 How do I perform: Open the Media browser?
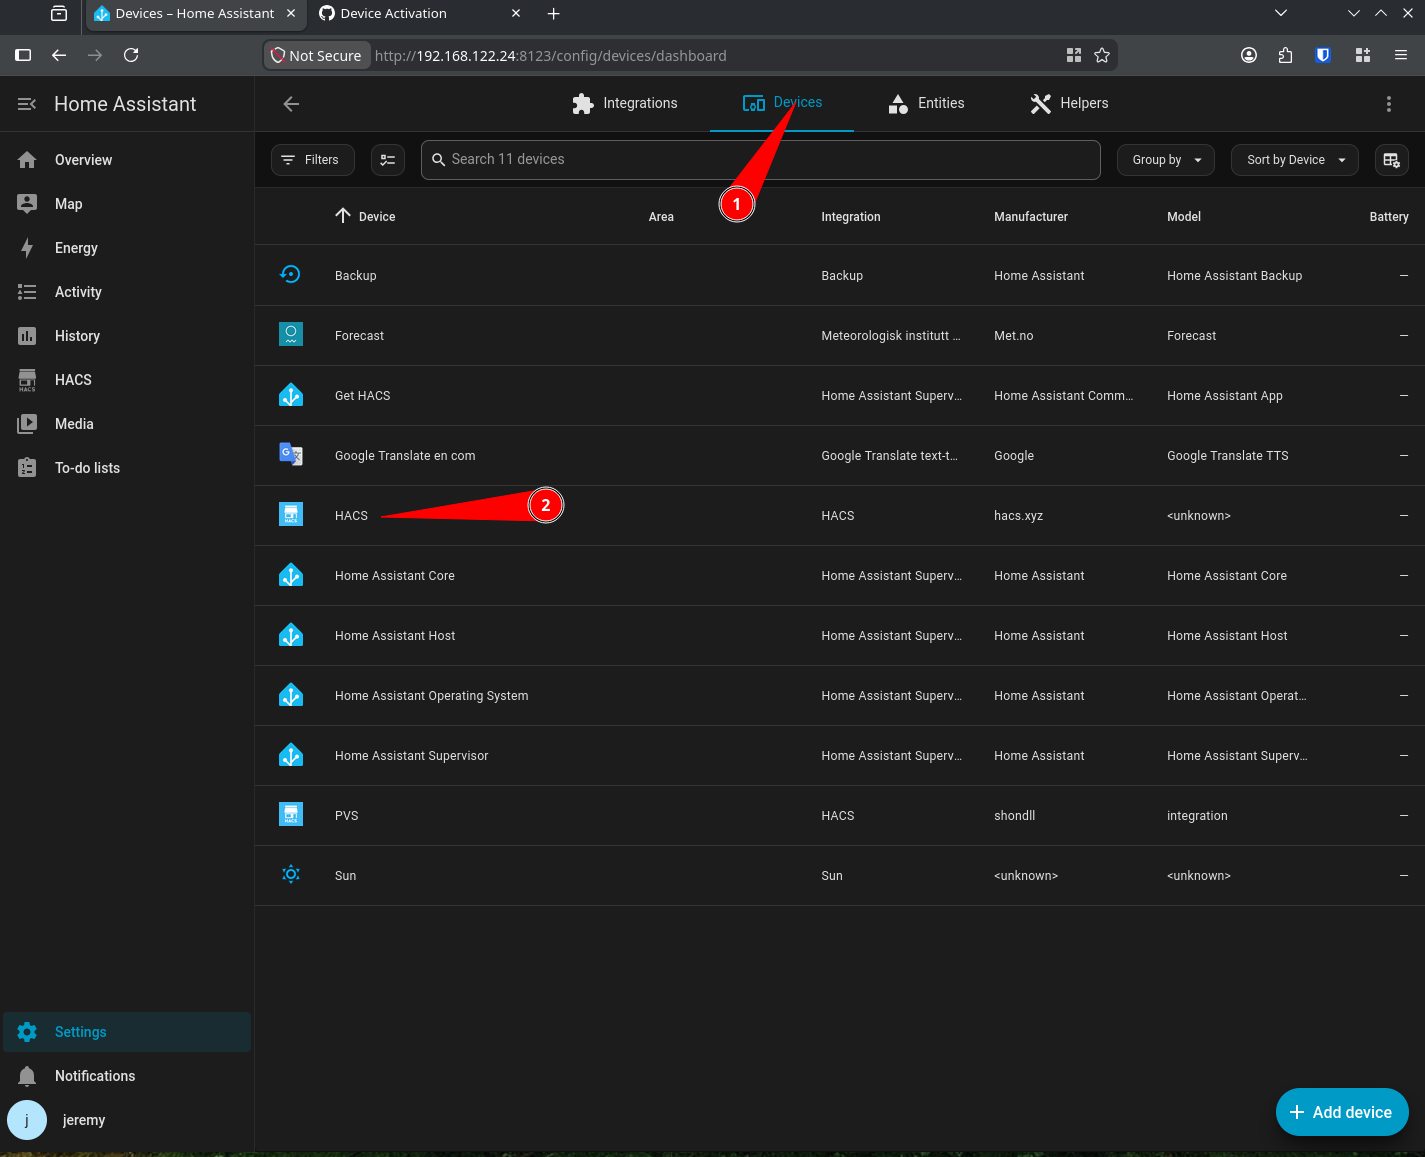coord(127,424)
